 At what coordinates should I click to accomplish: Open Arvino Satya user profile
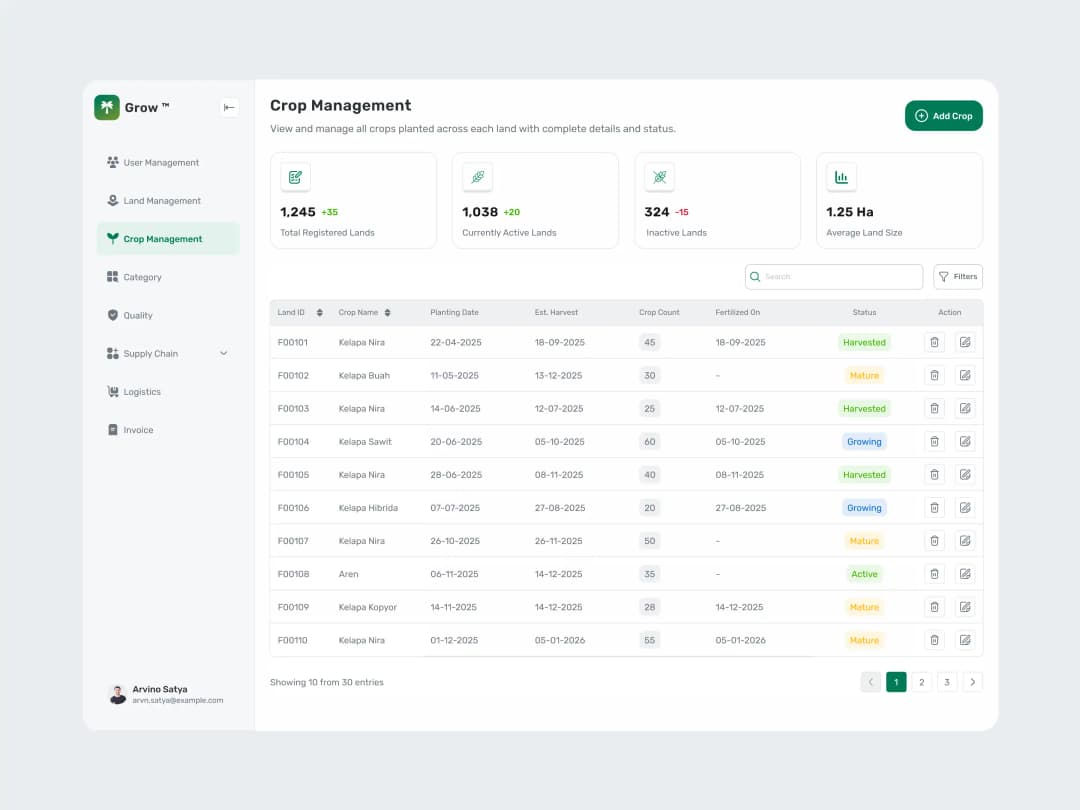tap(167, 694)
